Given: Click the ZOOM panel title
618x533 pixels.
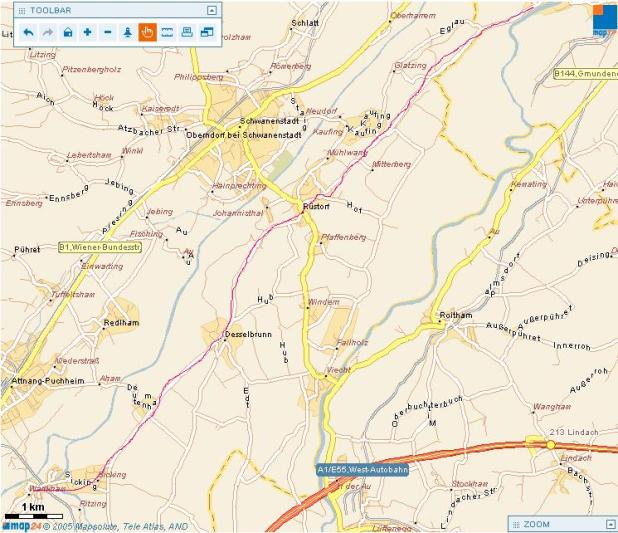Looking at the screenshot, I should click(536, 523).
